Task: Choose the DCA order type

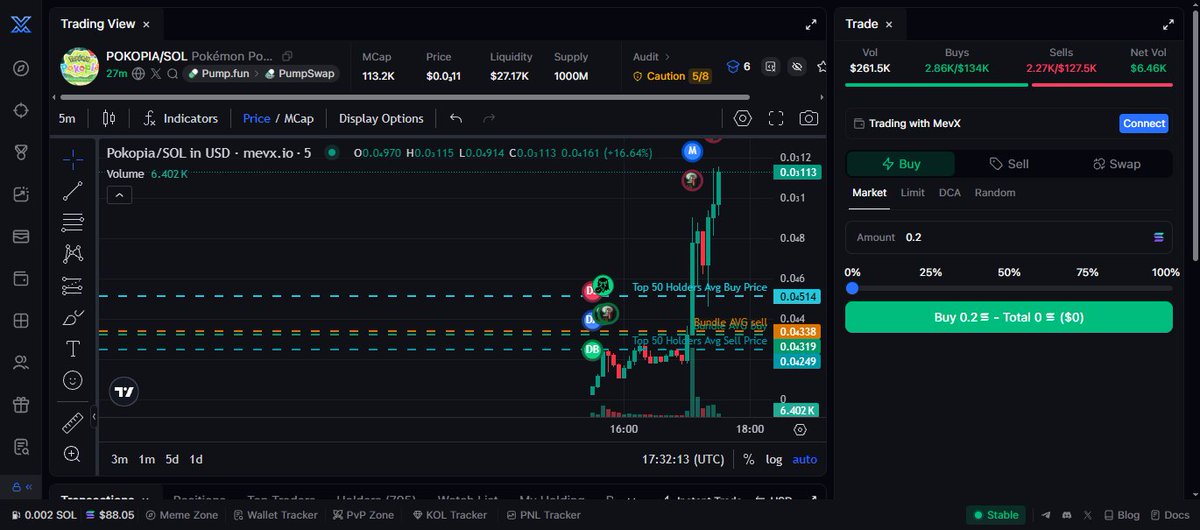Action: [x=950, y=193]
